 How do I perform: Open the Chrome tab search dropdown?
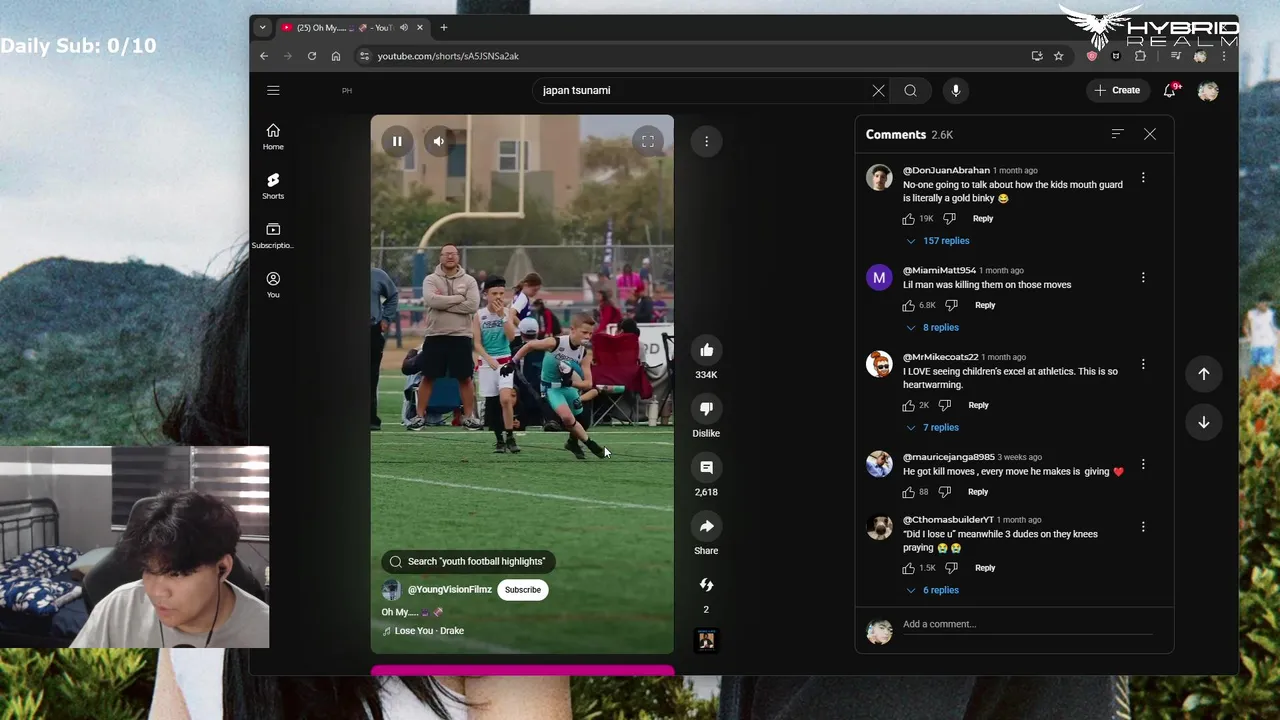click(262, 28)
